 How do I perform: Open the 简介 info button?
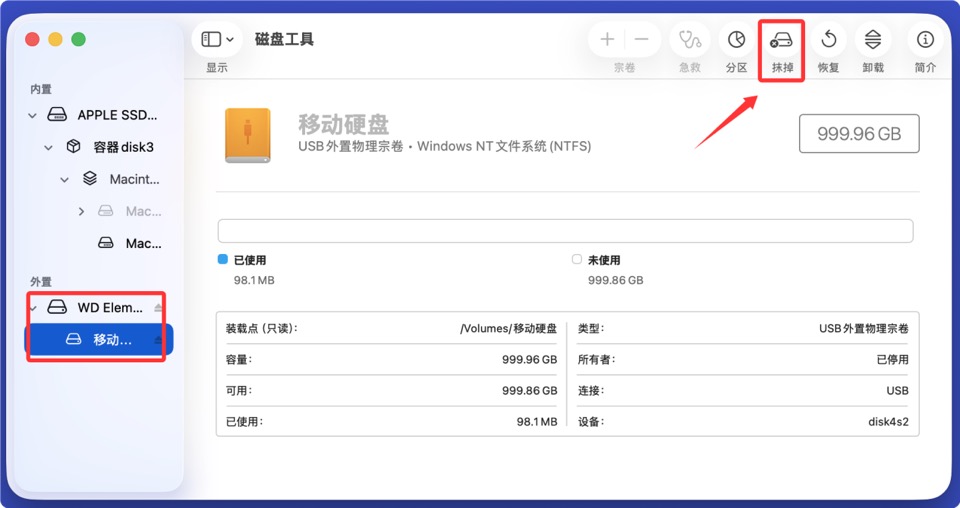click(925, 40)
